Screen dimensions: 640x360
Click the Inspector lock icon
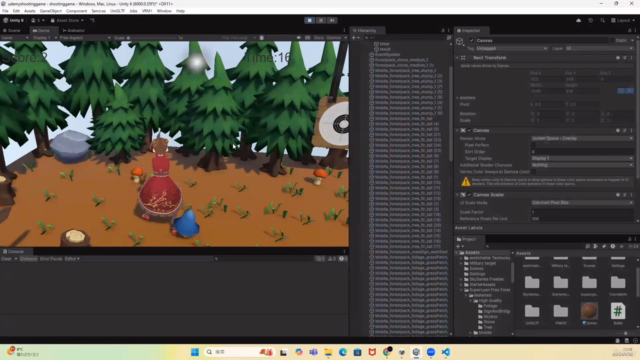pyautogui.click(x=629, y=31)
